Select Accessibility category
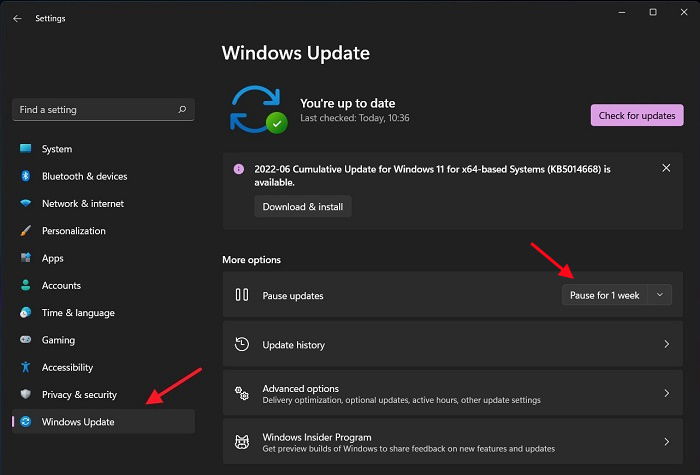This screenshot has height=475, width=700. point(104,367)
